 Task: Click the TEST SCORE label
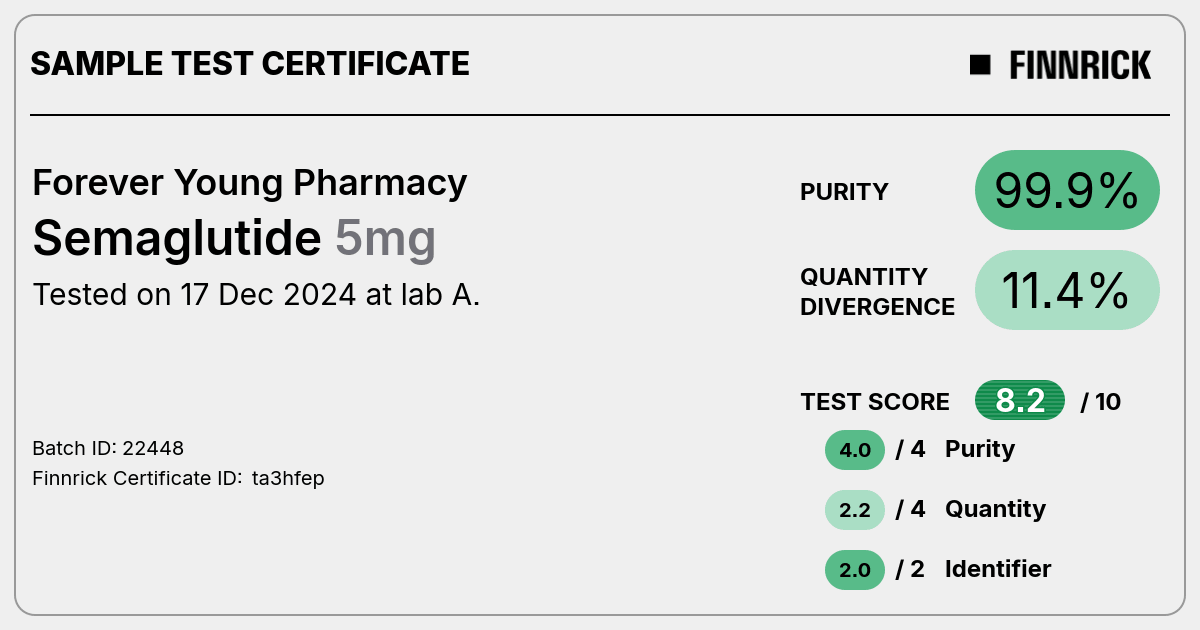(x=875, y=402)
